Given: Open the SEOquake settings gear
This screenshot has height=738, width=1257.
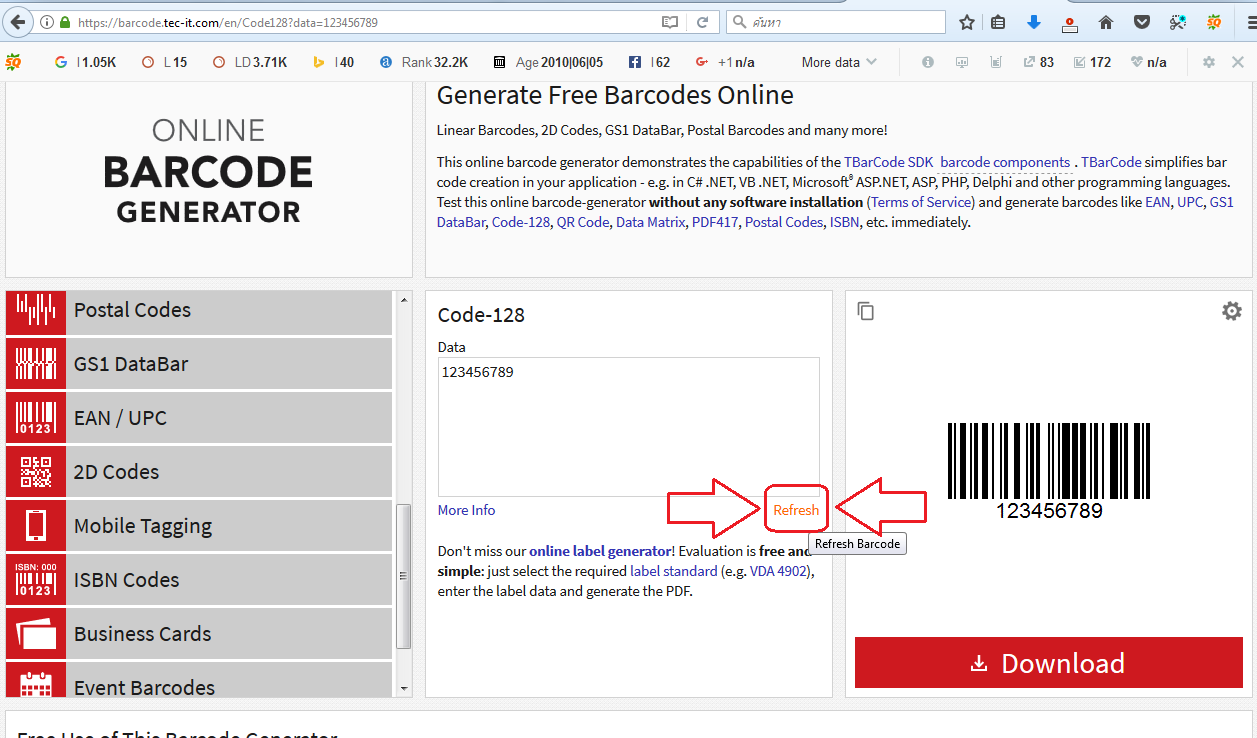Looking at the screenshot, I should tap(1209, 62).
